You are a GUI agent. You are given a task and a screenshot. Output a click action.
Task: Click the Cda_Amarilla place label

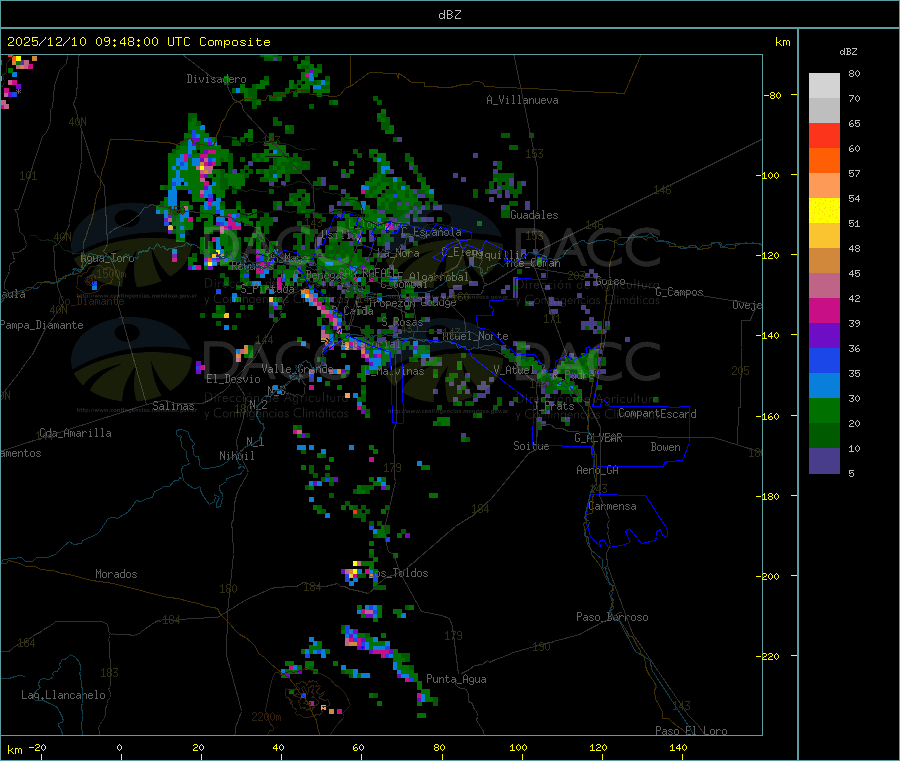(x=75, y=433)
